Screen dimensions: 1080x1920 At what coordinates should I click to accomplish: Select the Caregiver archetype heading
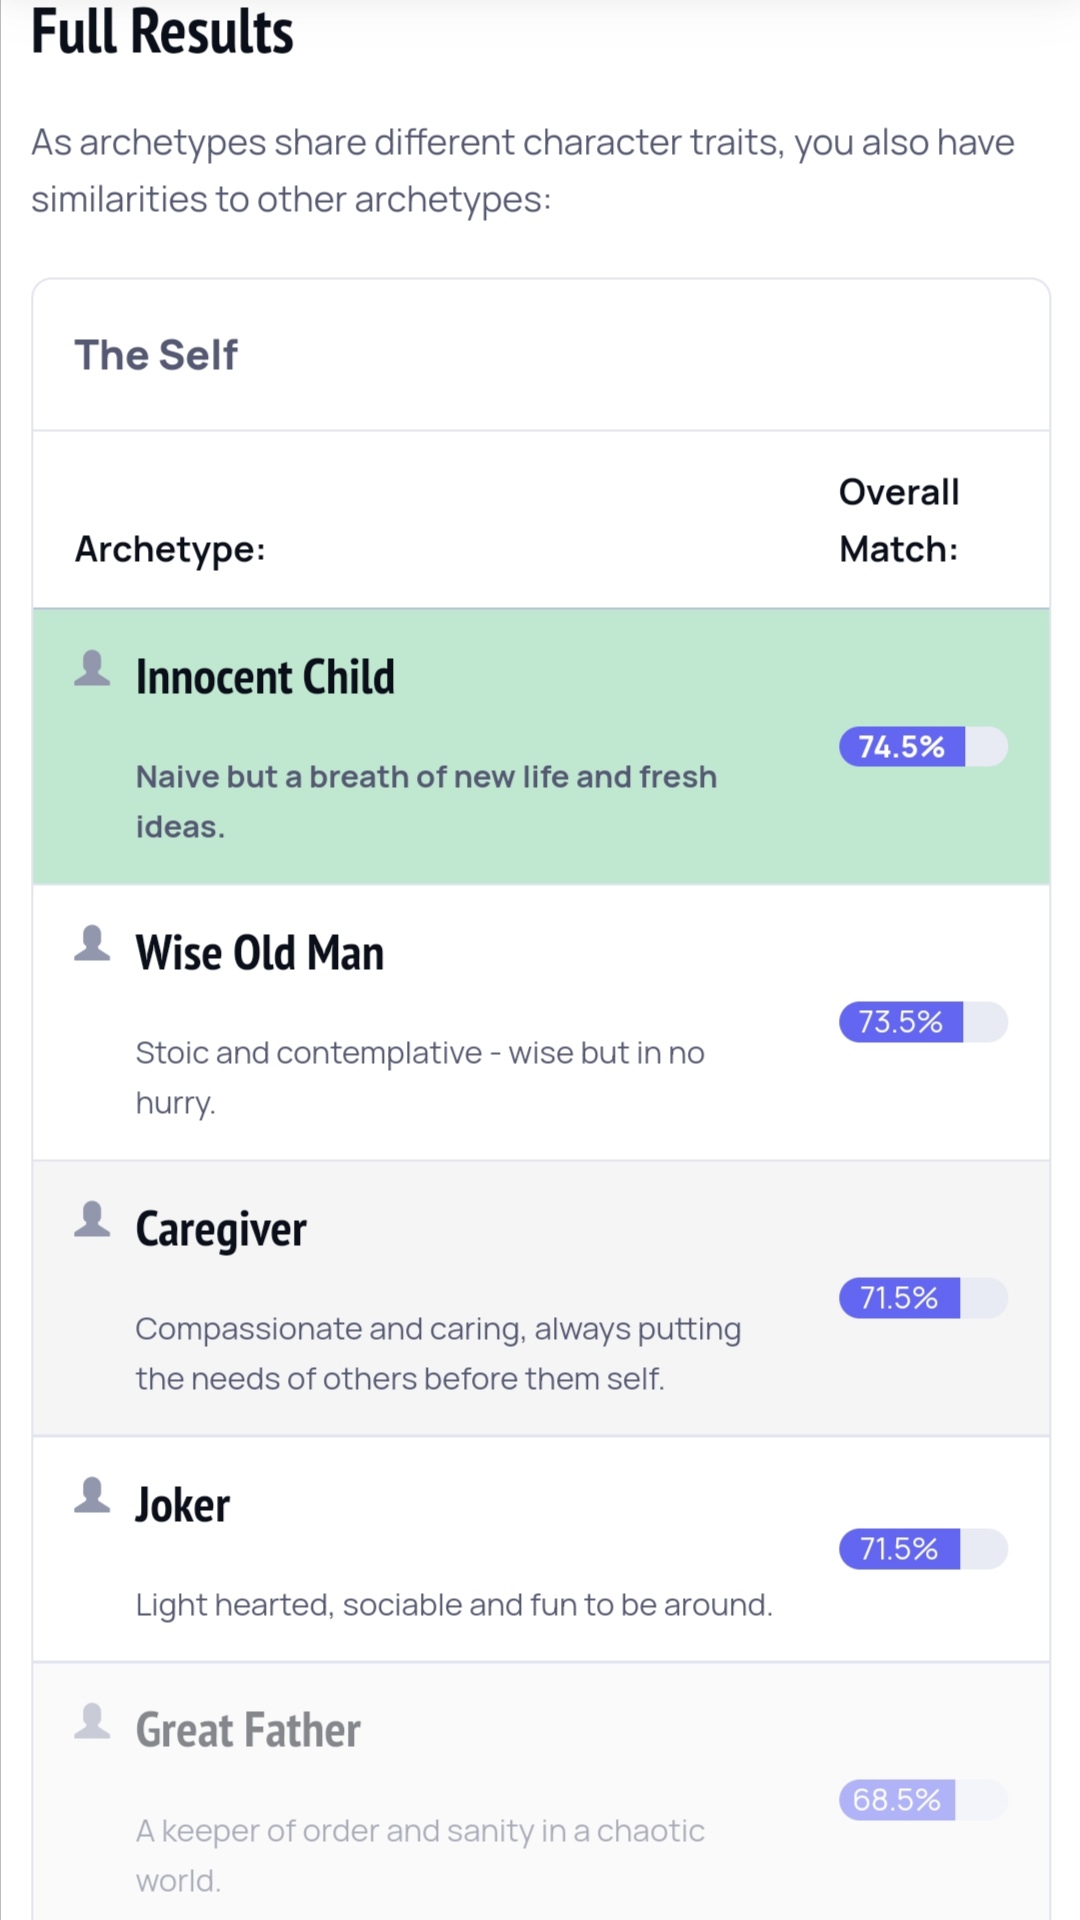[x=221, y=1230]
